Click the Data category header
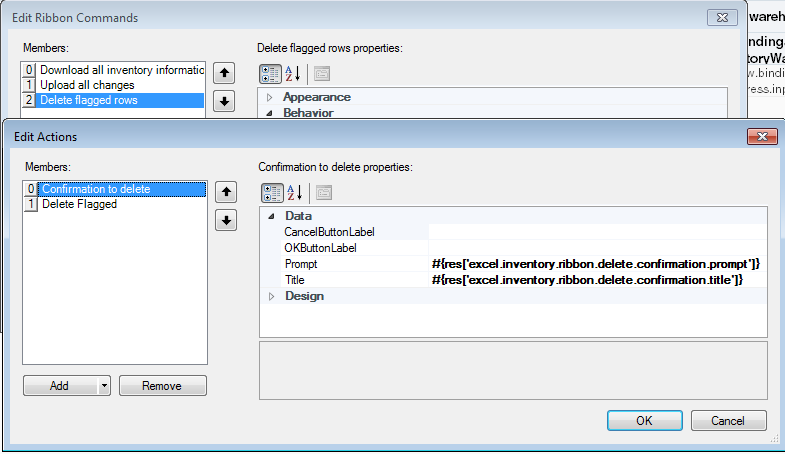Image resolution: width=785 pixels, height=454 pixels. coord(298,216)
